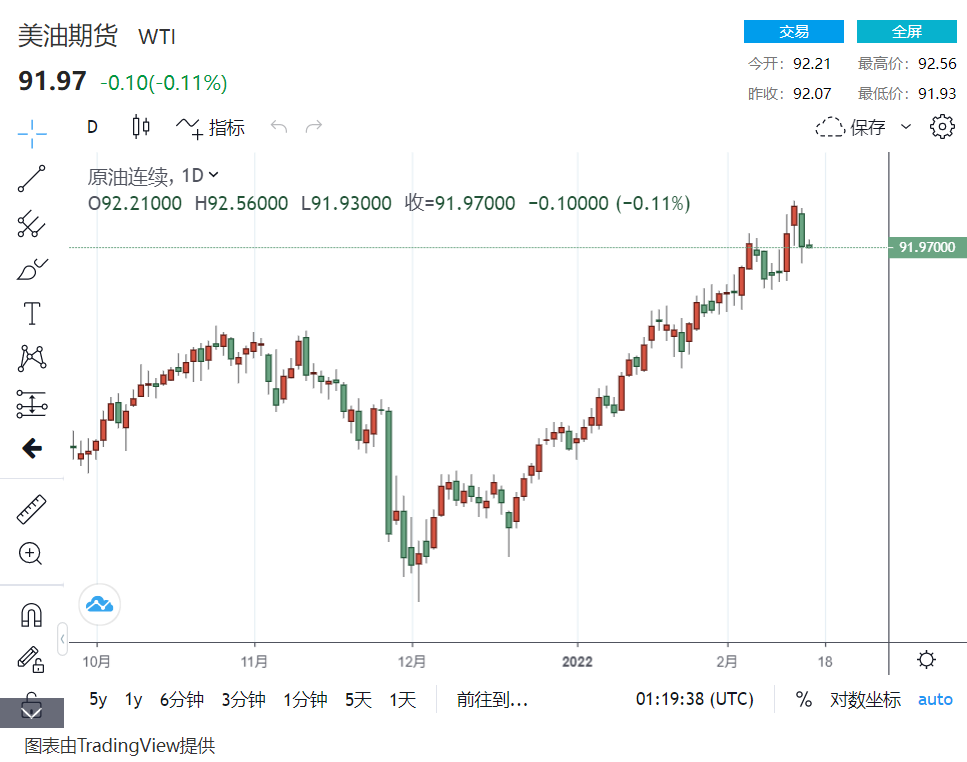Switch to the 5天 time range
The width and height of the screenshot is (967, 762).
pyautogui.click(x=358, y=700)
